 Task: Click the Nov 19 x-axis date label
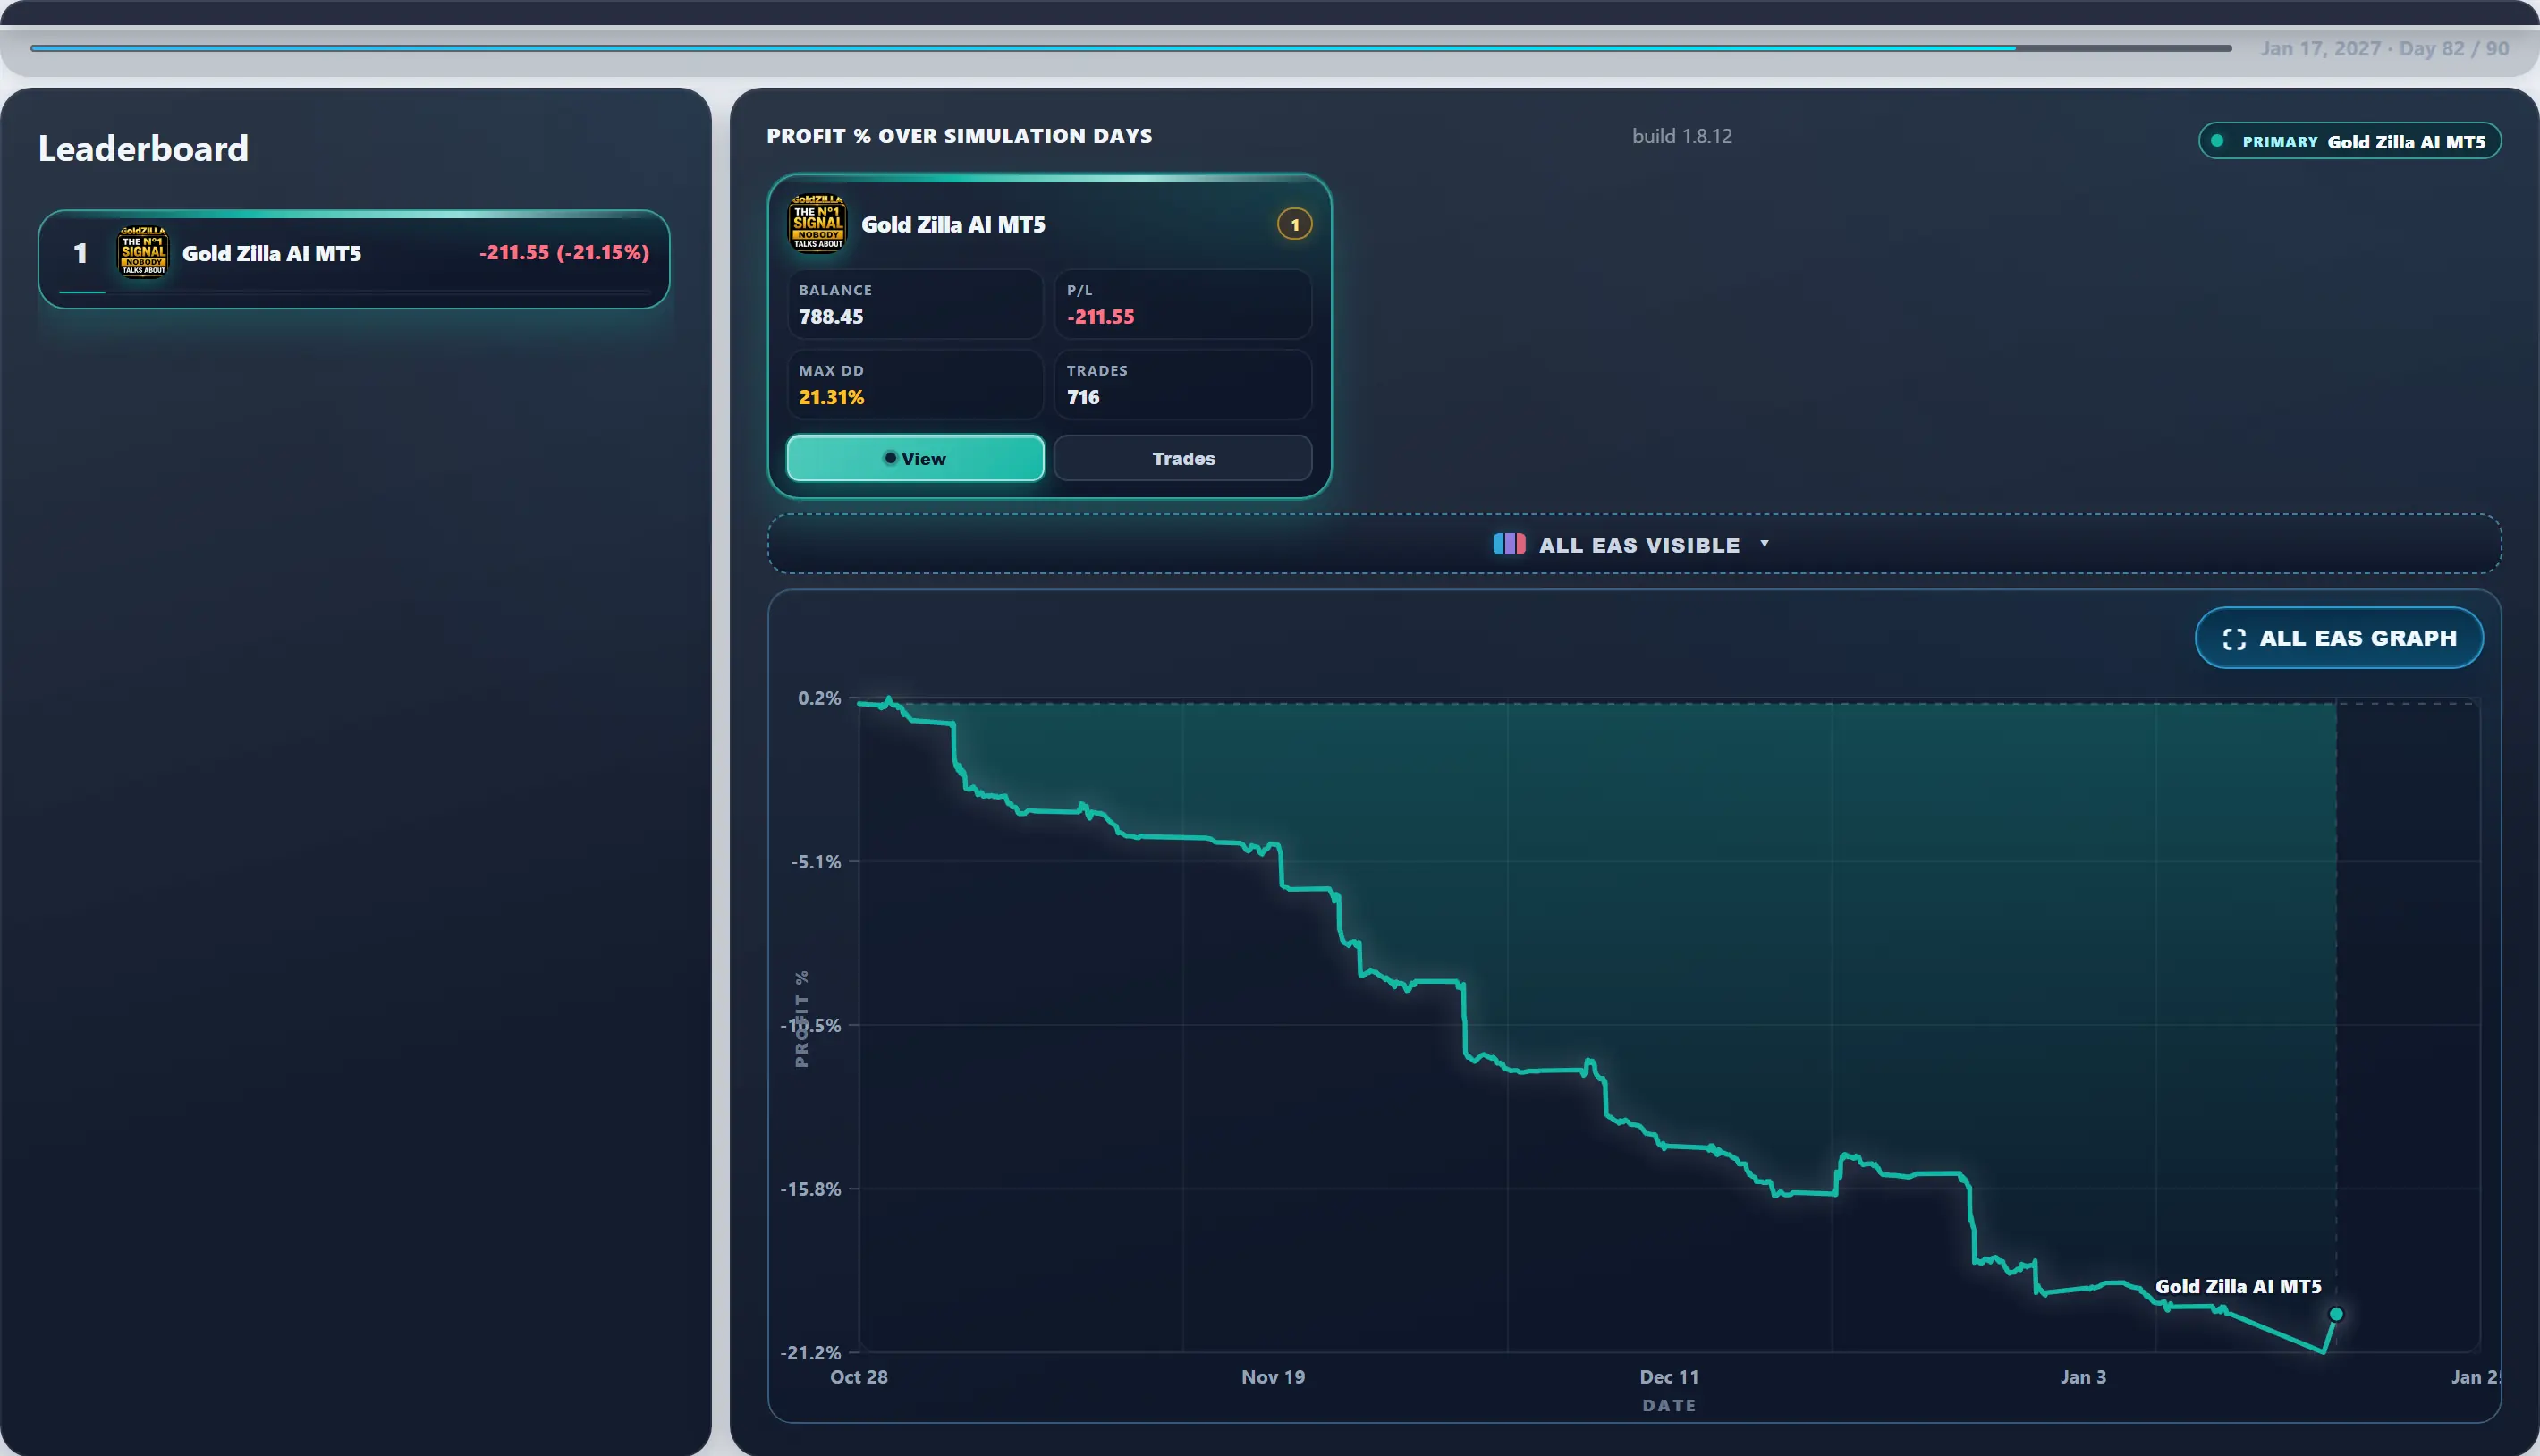tap(1273, 1377)
